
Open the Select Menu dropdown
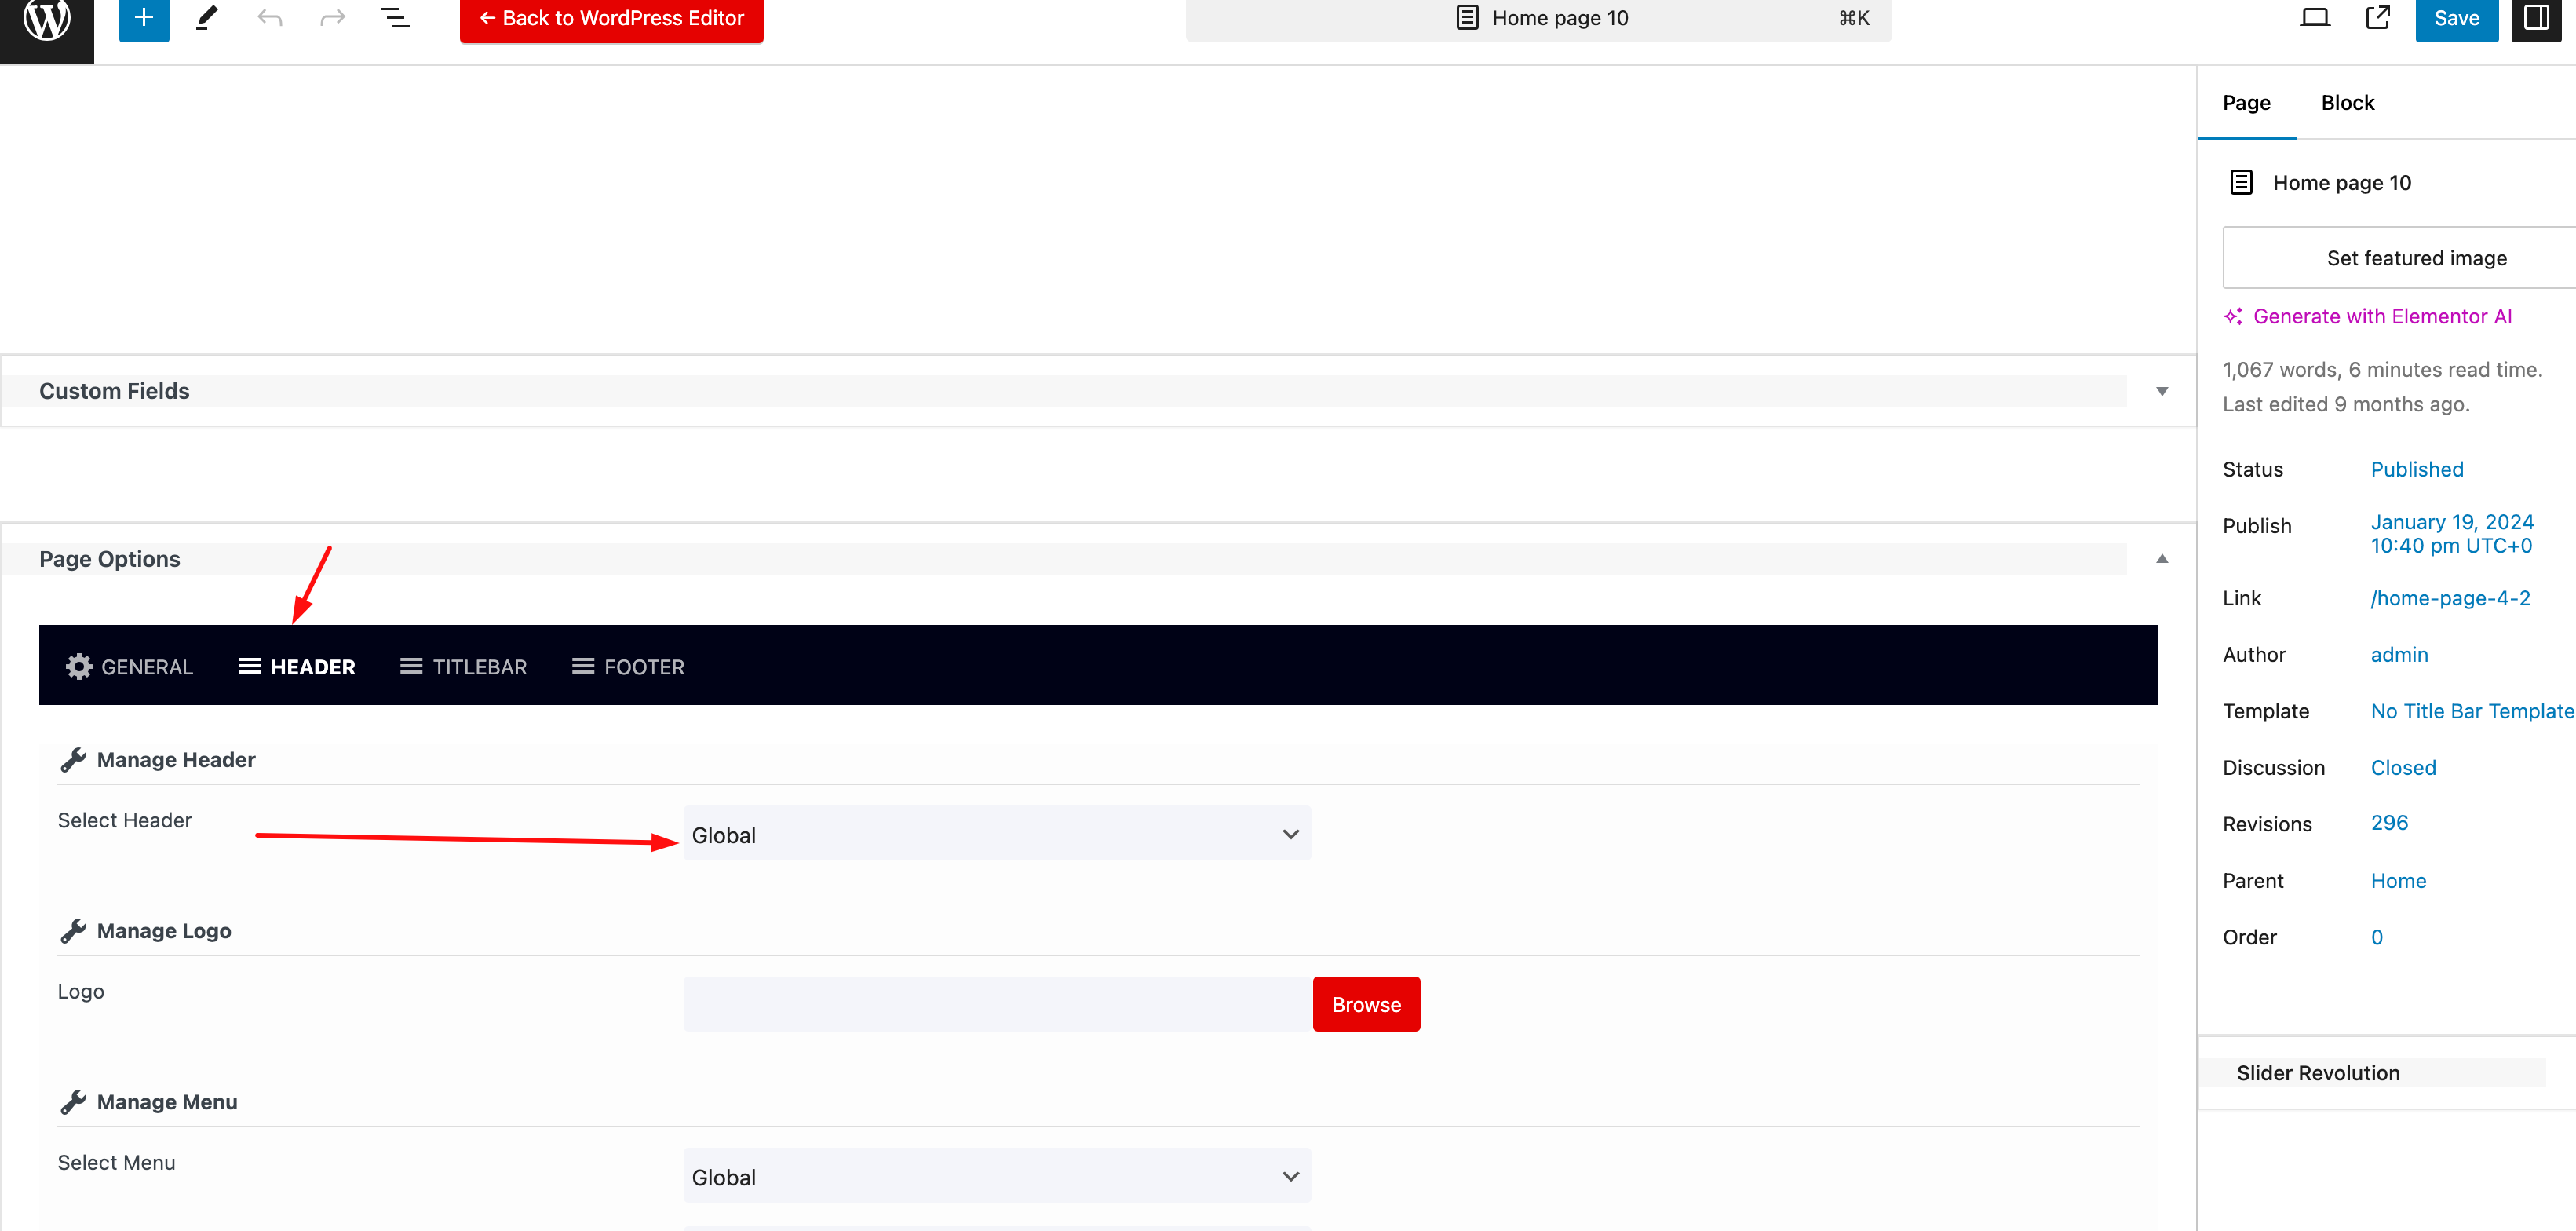pyautogui.click(x=997, y=1176)
